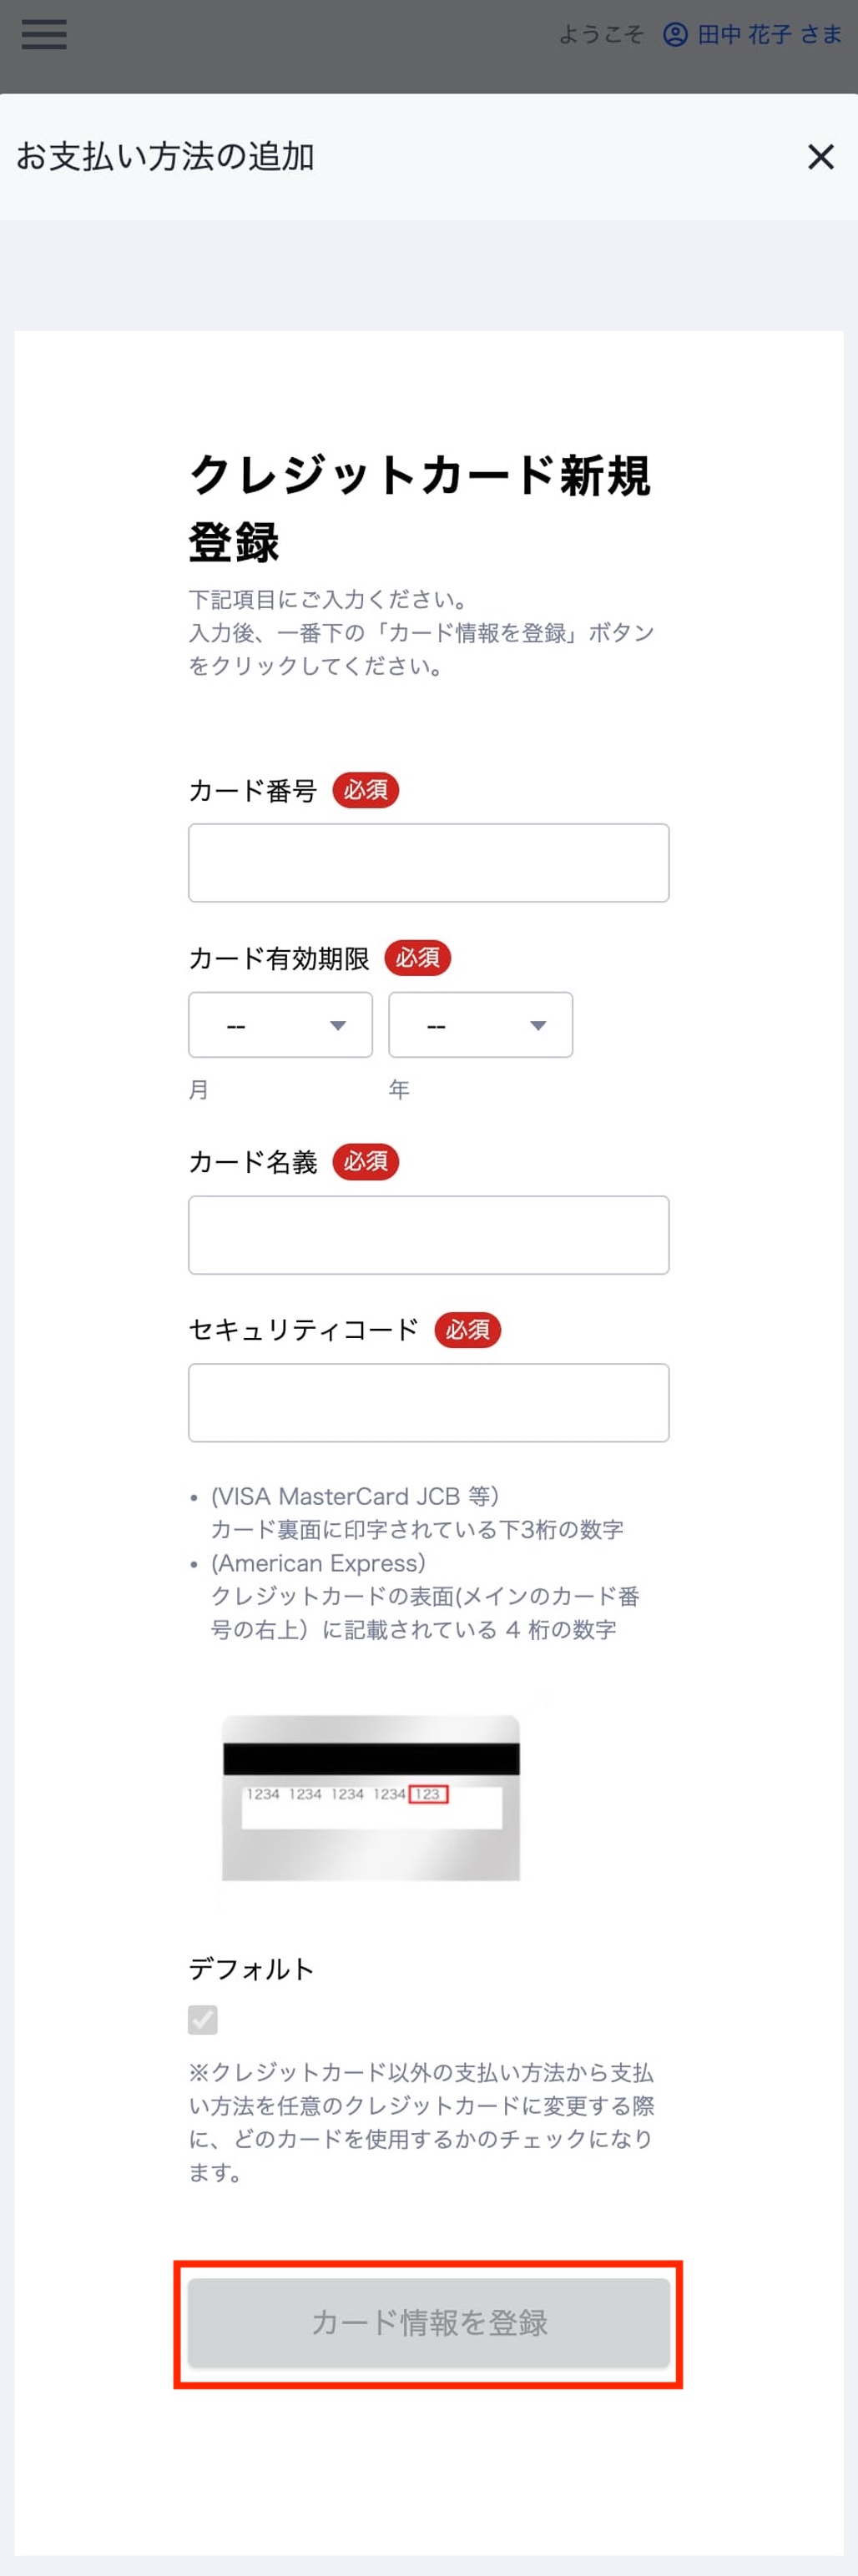
Task: Click the 必須 badge next to セキュリティコード
Action: click(x=469, y=1329)
